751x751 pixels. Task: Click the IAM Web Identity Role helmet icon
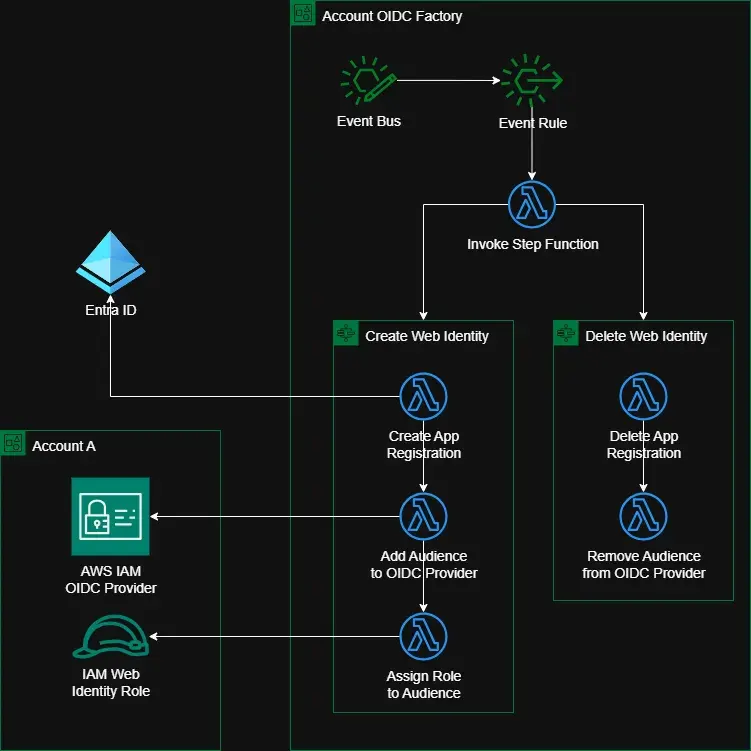(110, 637)
